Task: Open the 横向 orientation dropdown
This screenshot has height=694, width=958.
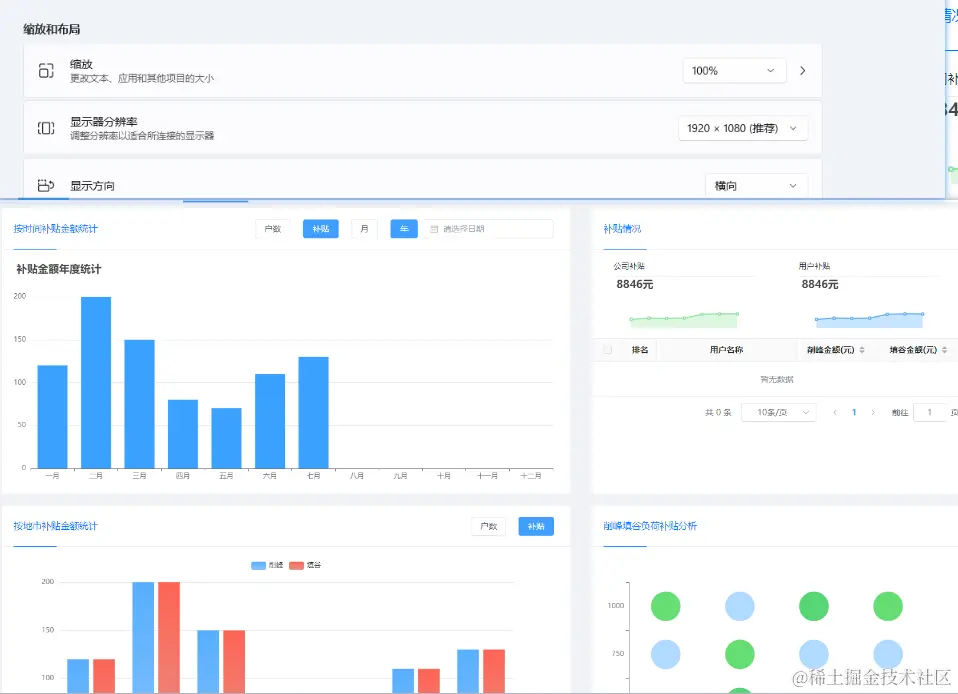Action: click(756, 186)
